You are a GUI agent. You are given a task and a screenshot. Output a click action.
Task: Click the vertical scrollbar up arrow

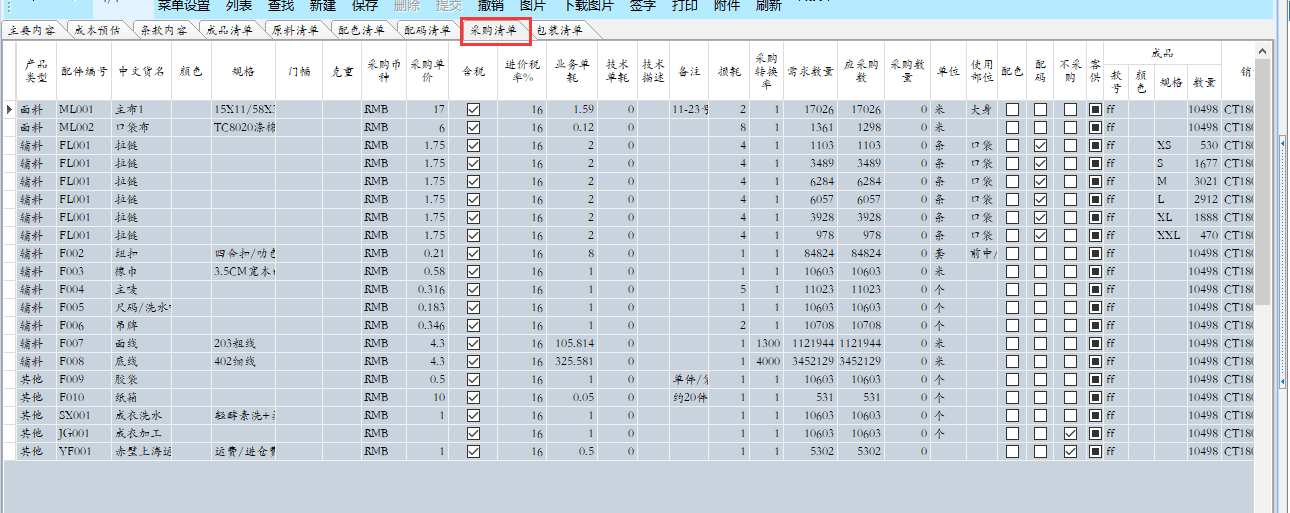pyautogui.click(x=1263, y=50)
